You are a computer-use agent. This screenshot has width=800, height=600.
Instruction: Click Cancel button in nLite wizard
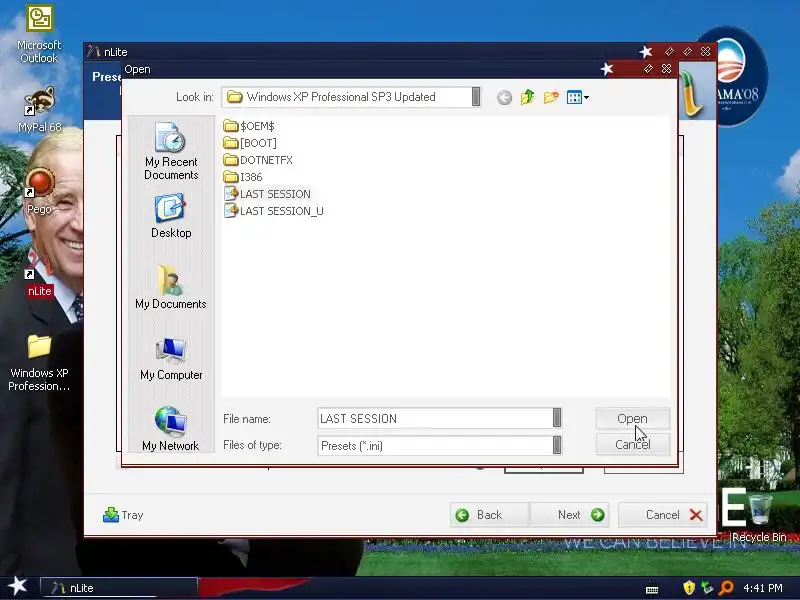pos(663,515)
